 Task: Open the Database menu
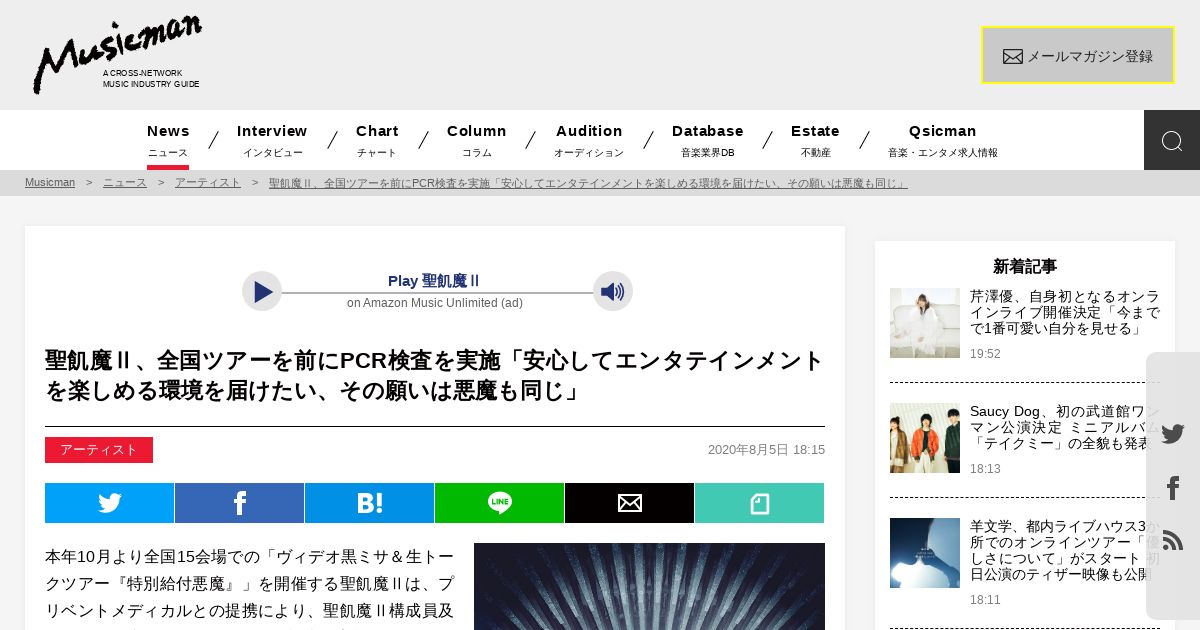click(708, 140)
